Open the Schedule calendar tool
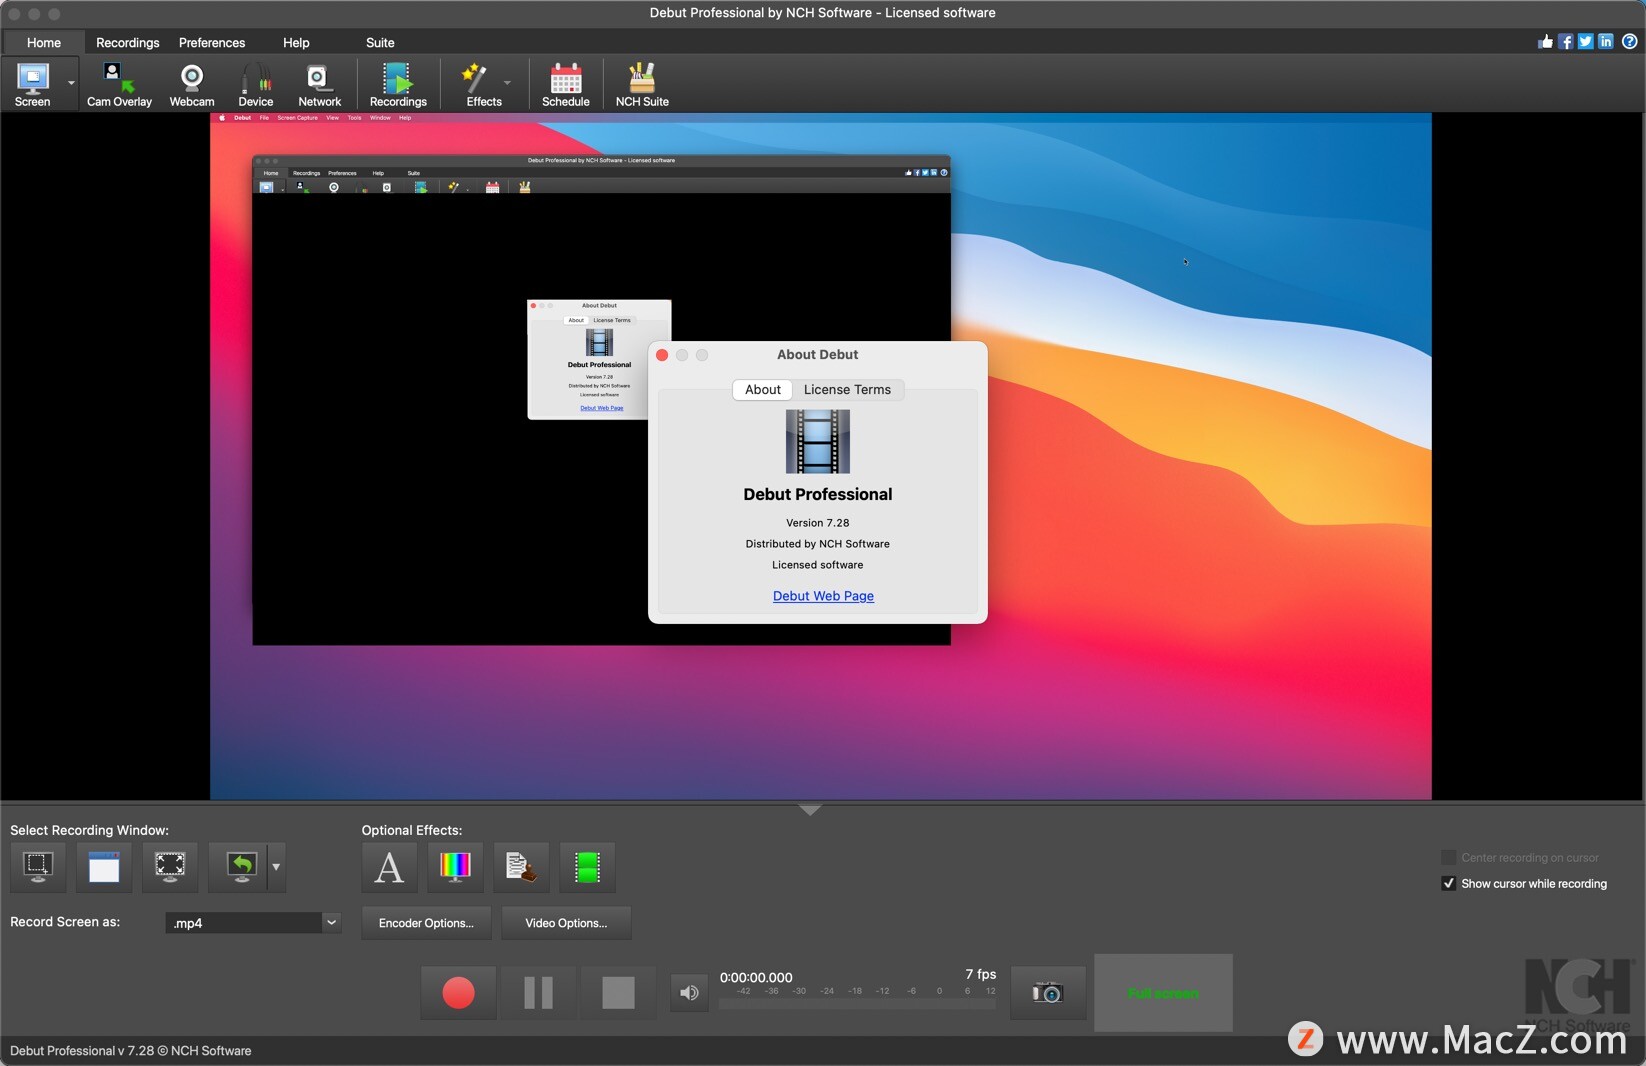The width and height of the screenshot is (1646, 1066). point(565,84)
